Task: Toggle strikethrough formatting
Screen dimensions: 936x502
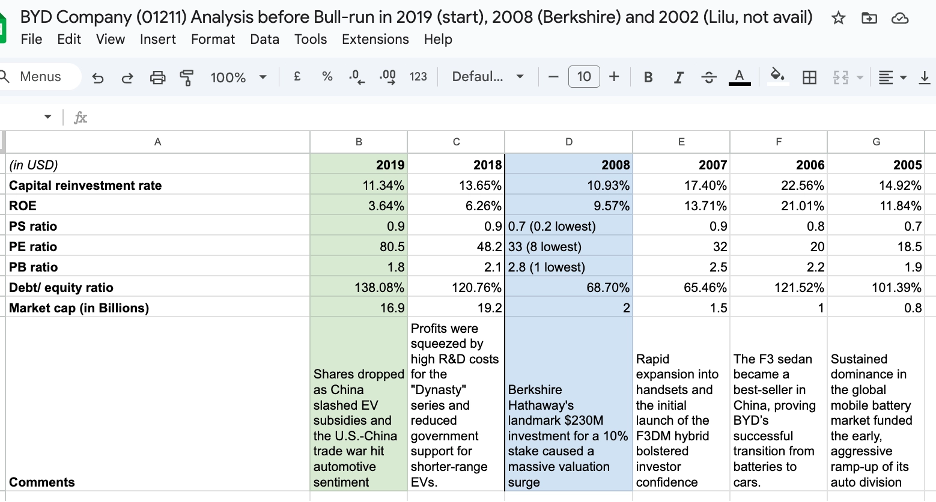Action: pos(709,77)
